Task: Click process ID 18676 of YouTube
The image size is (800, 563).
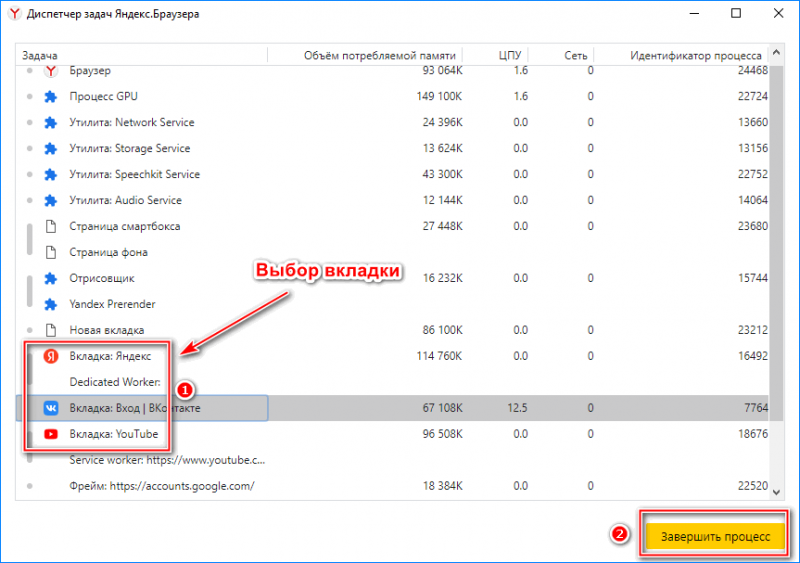Action: tap(753, 434)
